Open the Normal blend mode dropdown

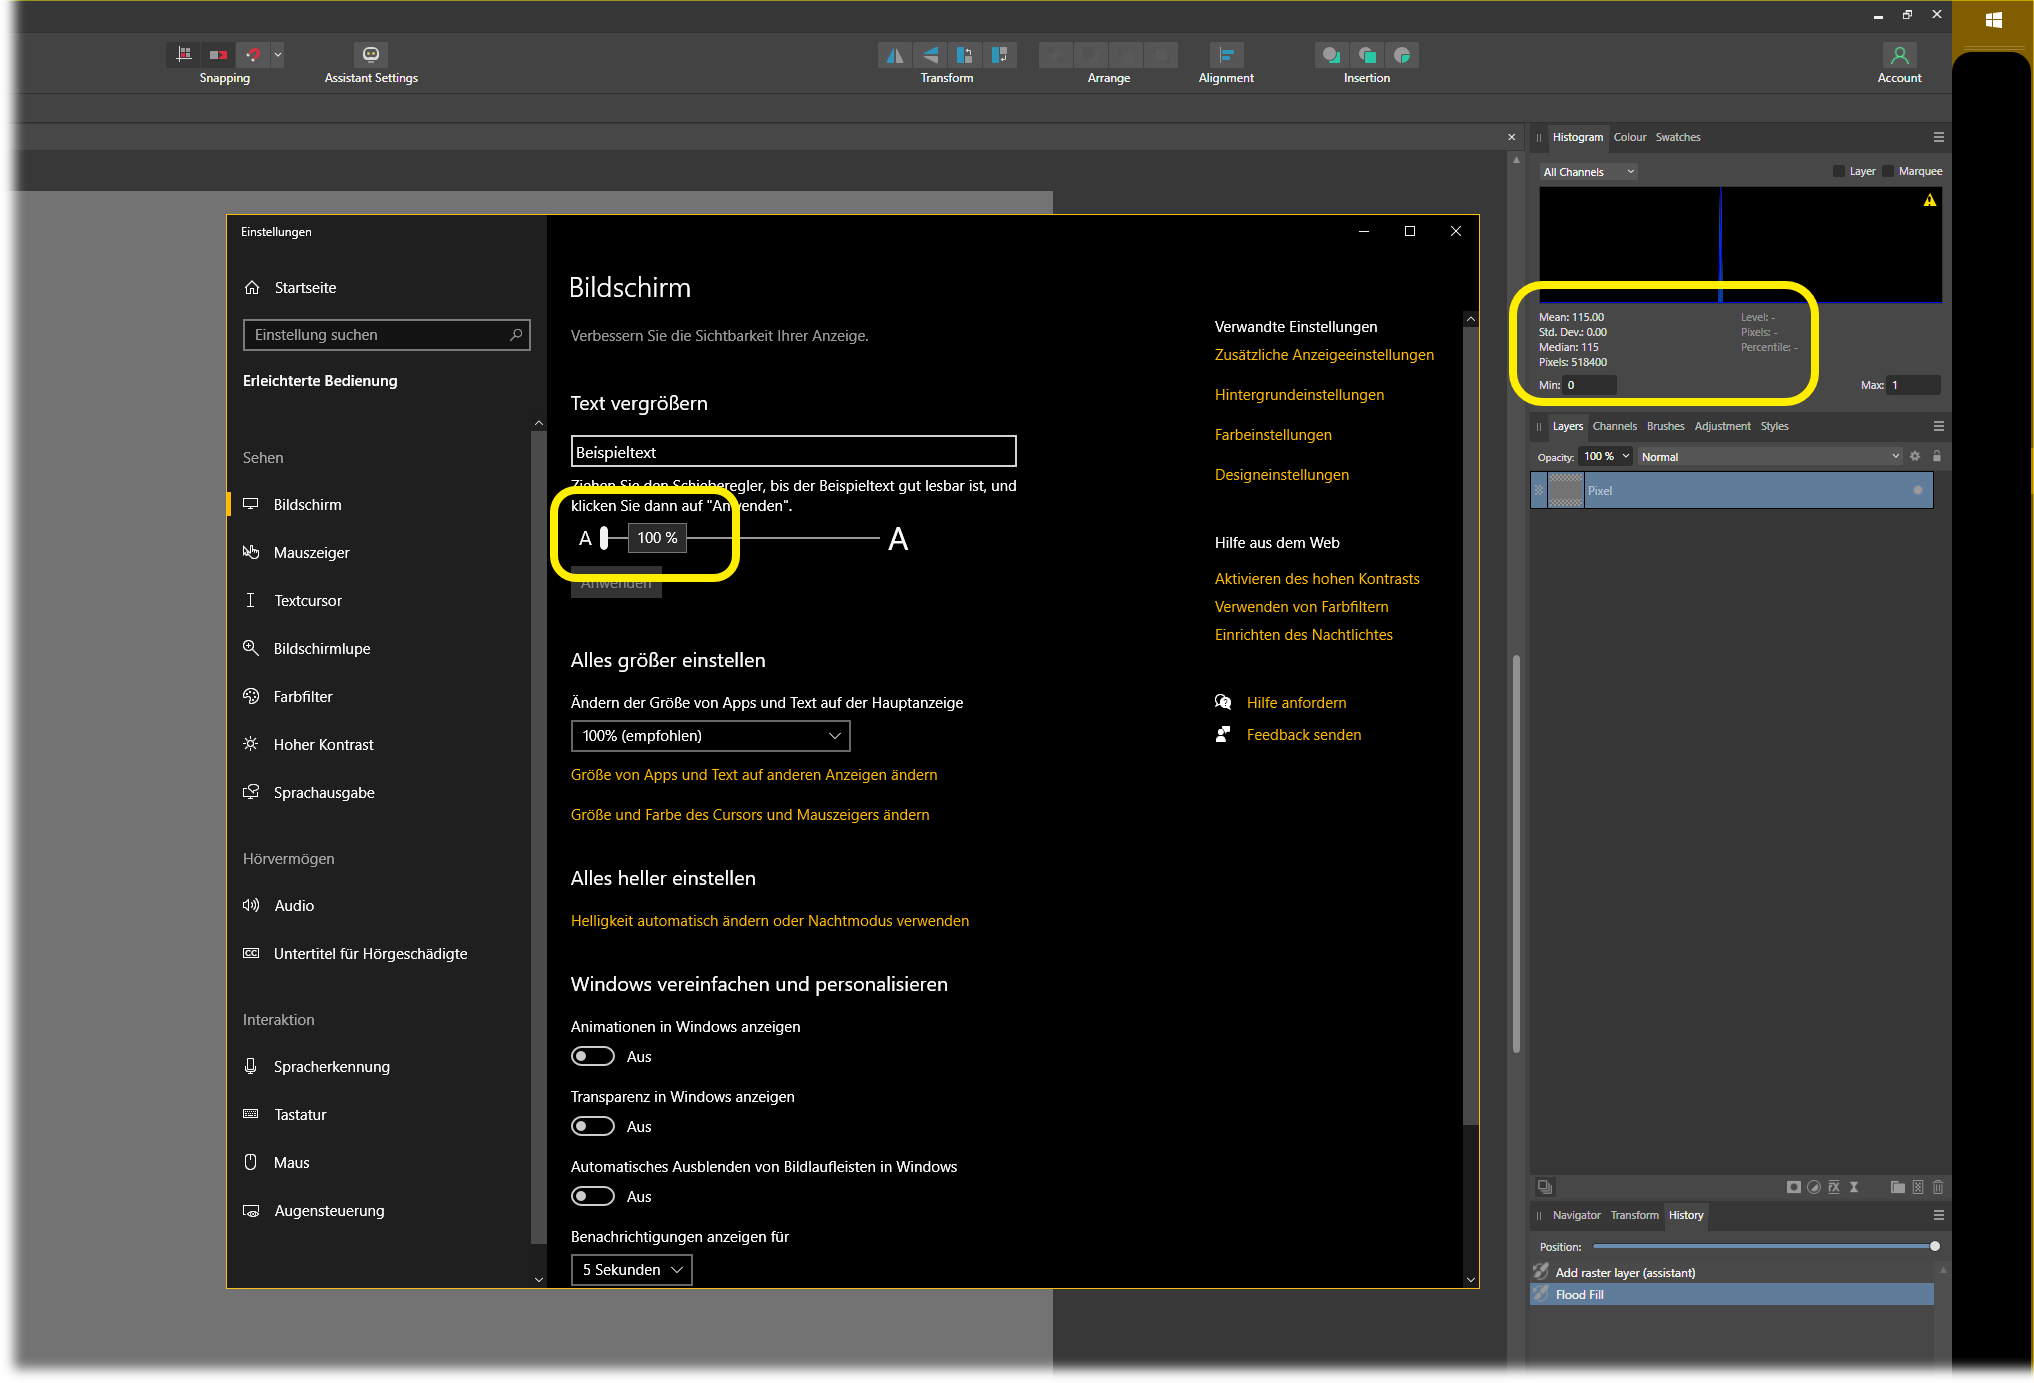(x=1768, y=456)
